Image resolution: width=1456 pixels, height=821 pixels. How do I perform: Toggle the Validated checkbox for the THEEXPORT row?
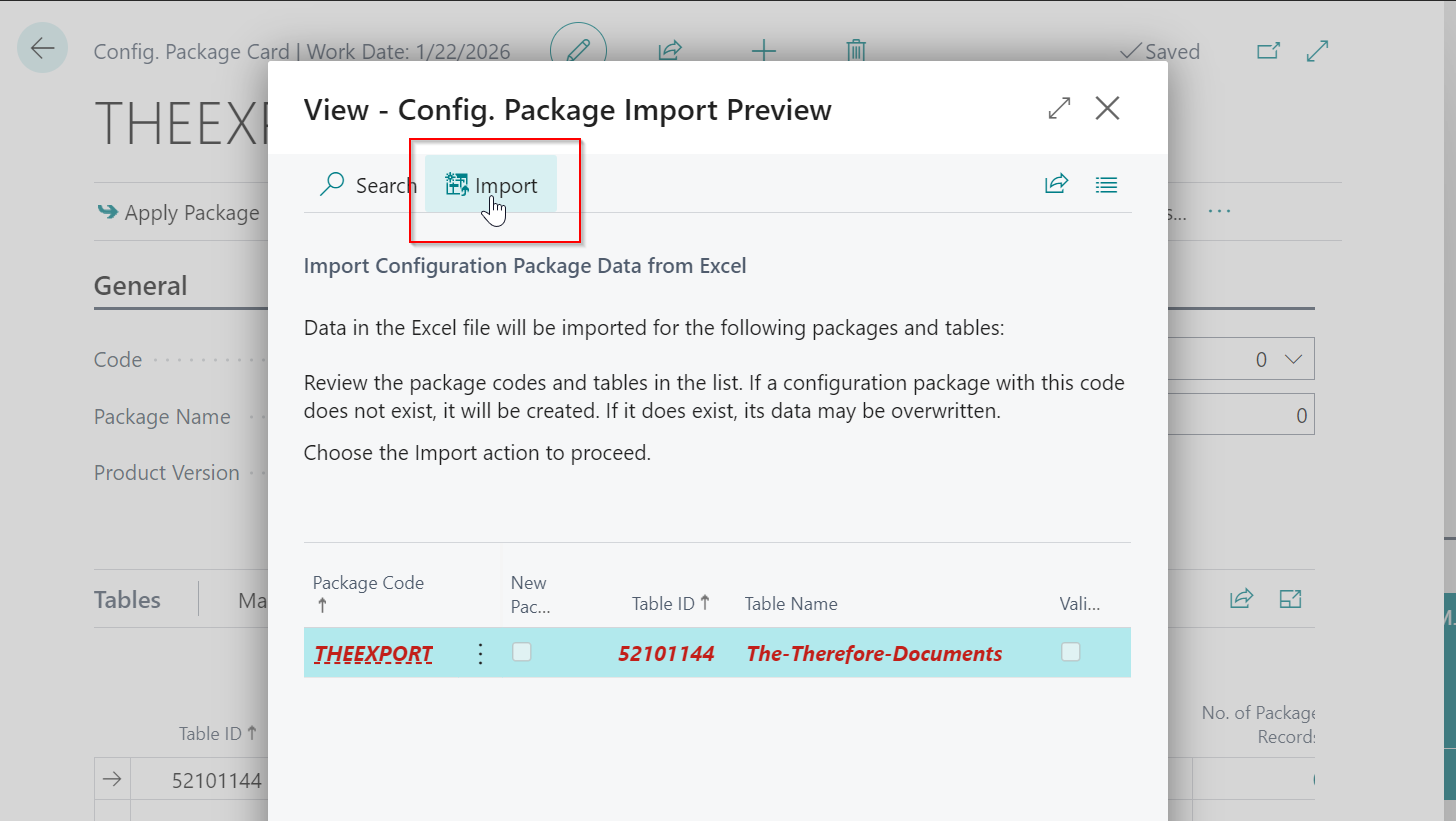(1071, 652)
